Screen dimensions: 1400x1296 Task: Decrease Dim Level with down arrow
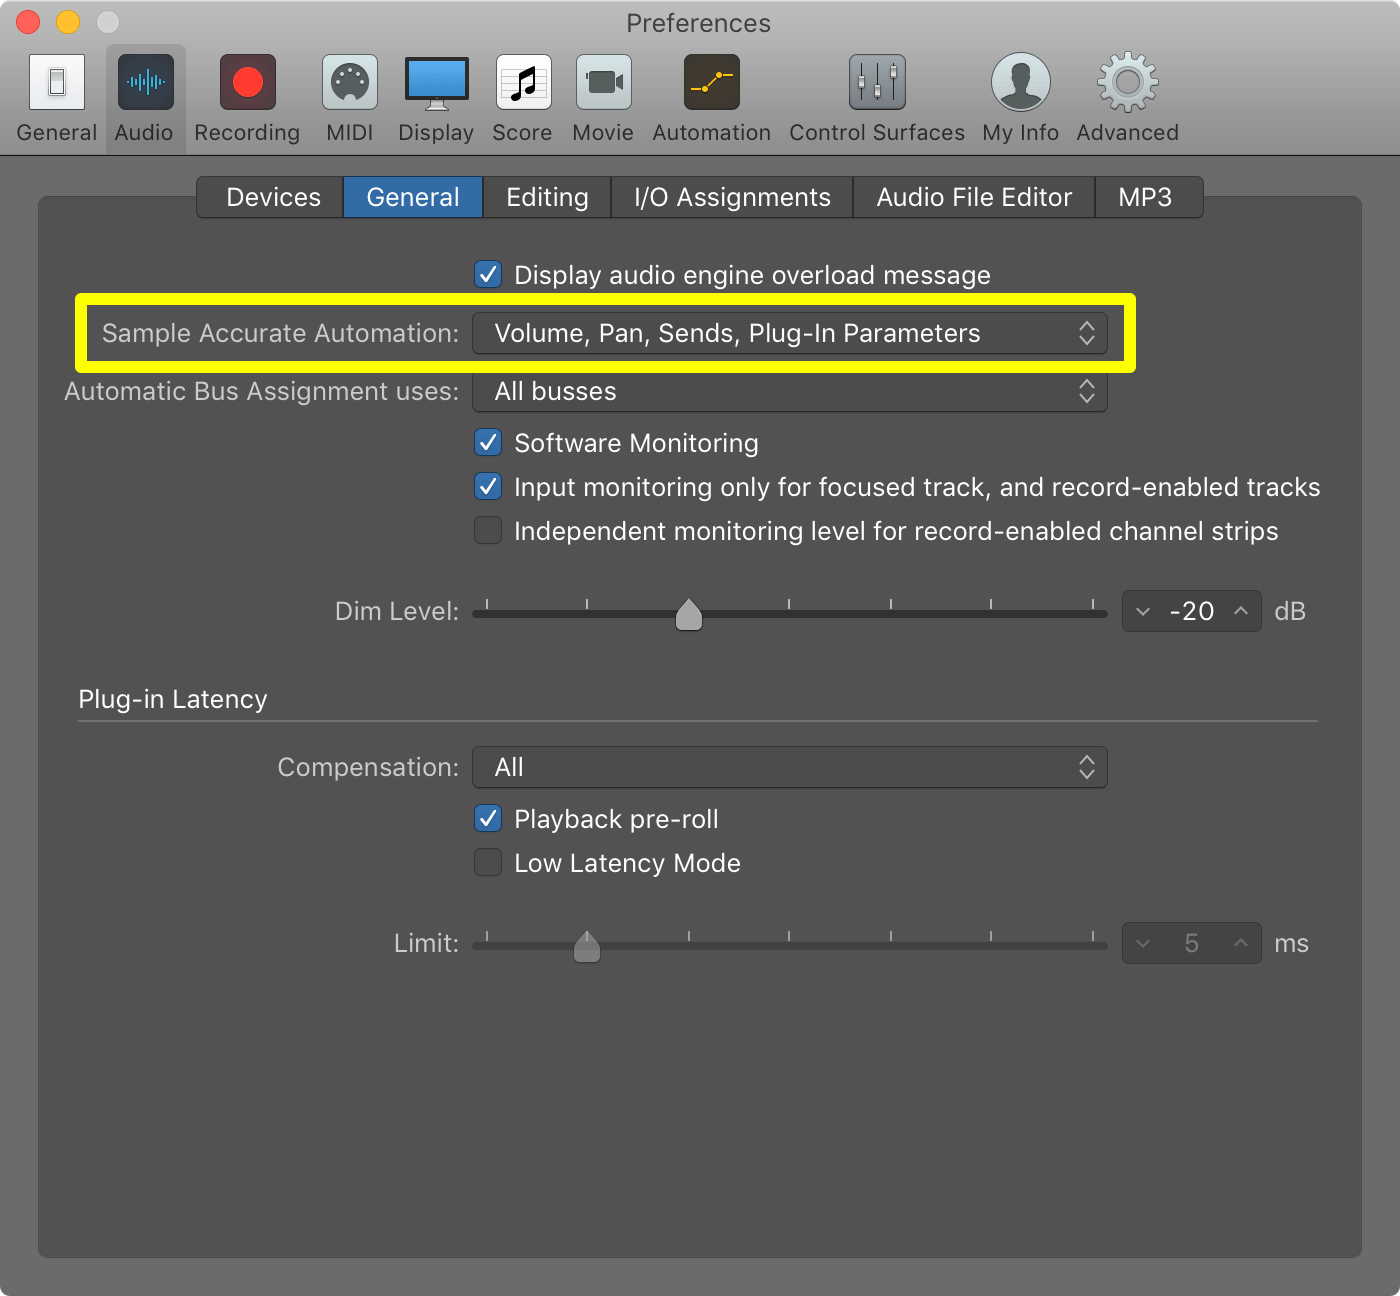(x=1143, y=611)
